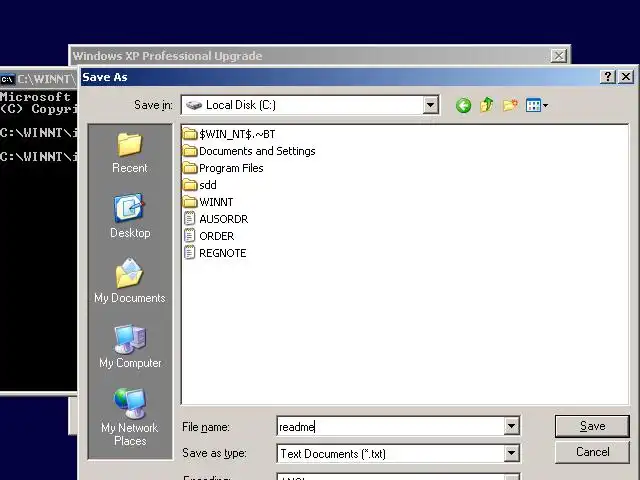This screenshot has height=480, width=640.
Task: Click the Cancel button
Action: coord(592,452)
